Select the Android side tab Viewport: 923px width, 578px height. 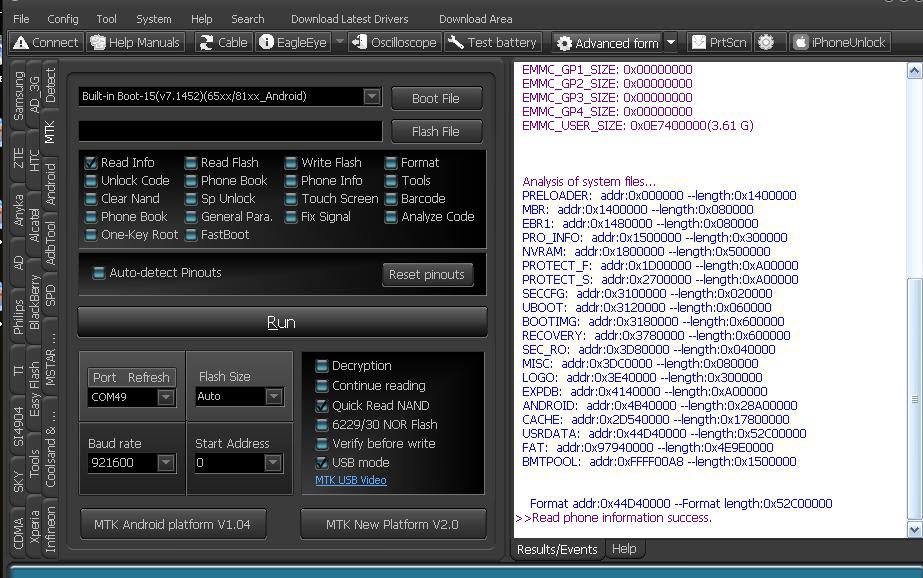click(x=51, y=184)
